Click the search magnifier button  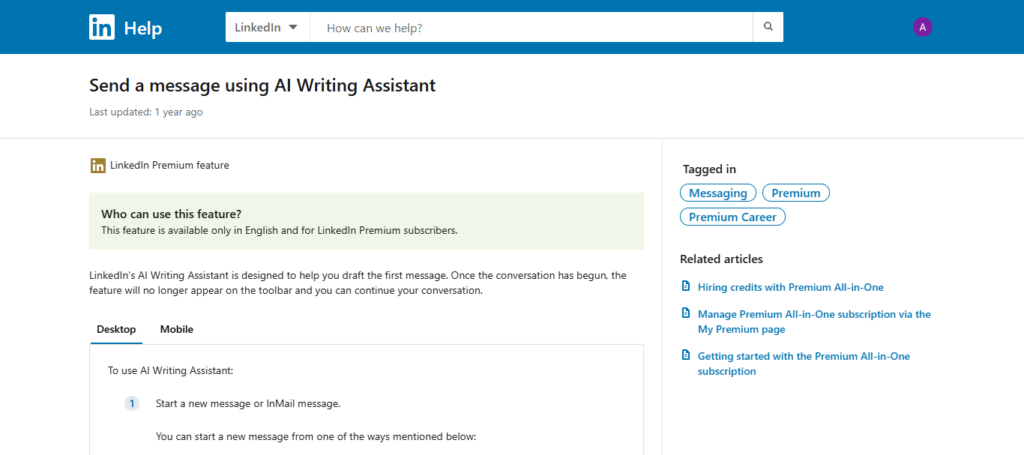768,27
